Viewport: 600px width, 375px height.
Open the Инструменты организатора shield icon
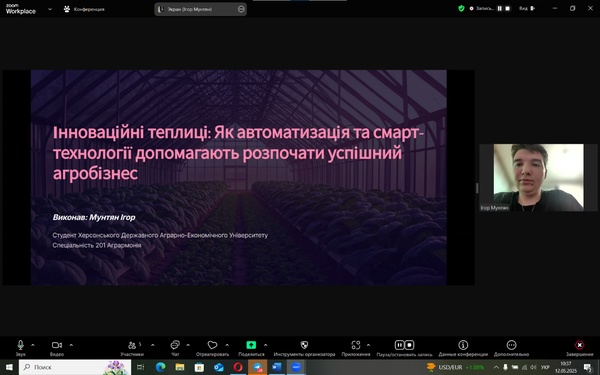tap(304, 345)
